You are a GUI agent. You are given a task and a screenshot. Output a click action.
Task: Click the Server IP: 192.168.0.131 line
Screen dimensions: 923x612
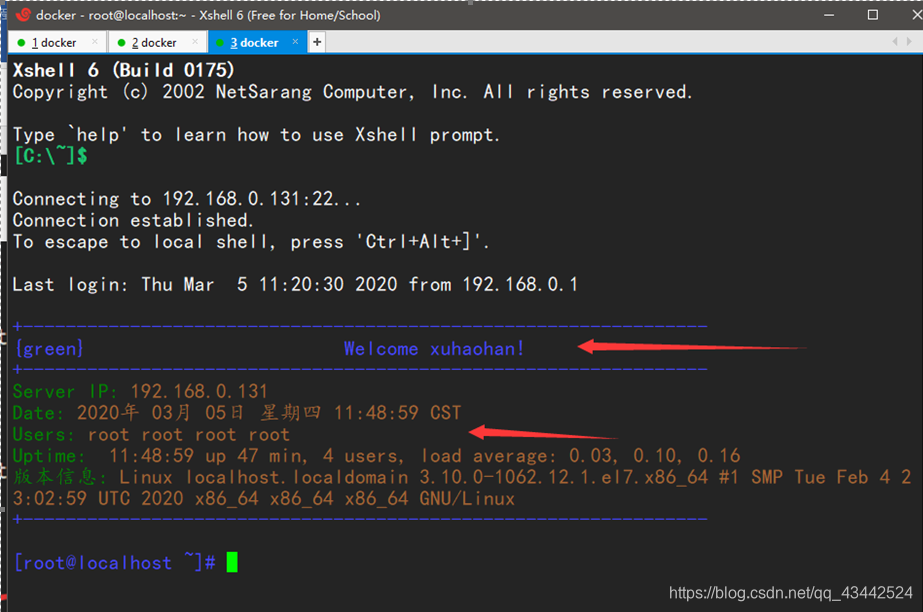point(140,391)
